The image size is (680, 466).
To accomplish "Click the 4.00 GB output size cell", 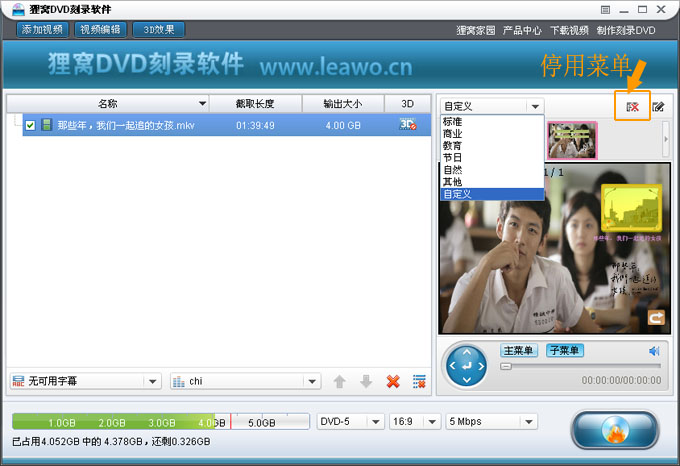I will tap(343, 126).
